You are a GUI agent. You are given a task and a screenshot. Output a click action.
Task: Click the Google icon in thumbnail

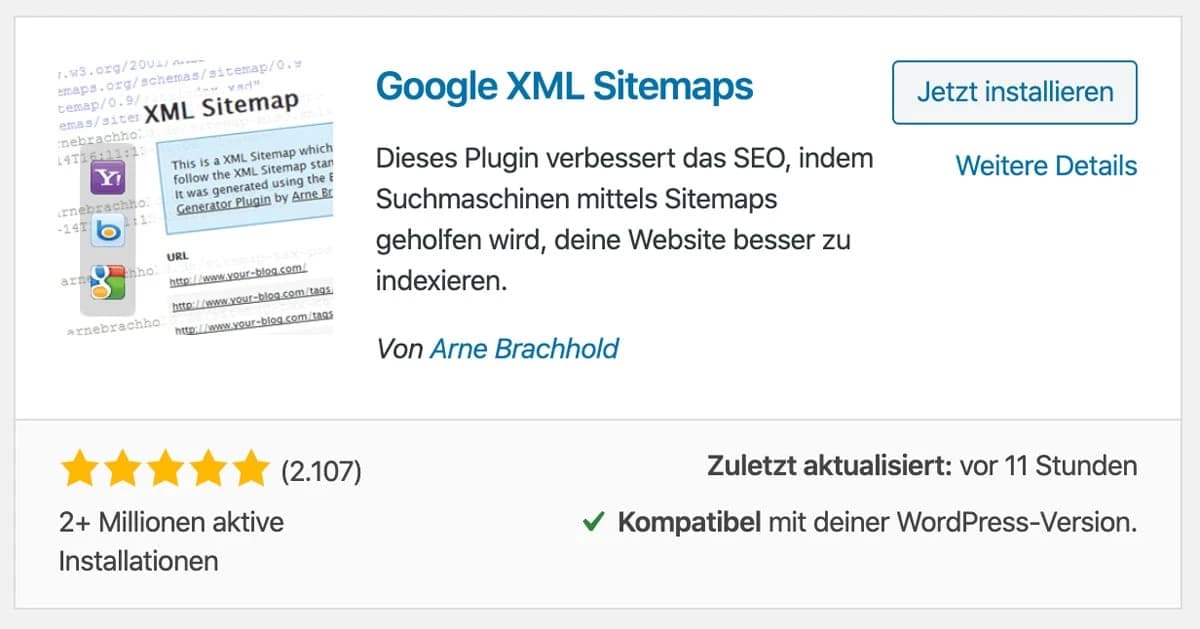click(106, 282)
